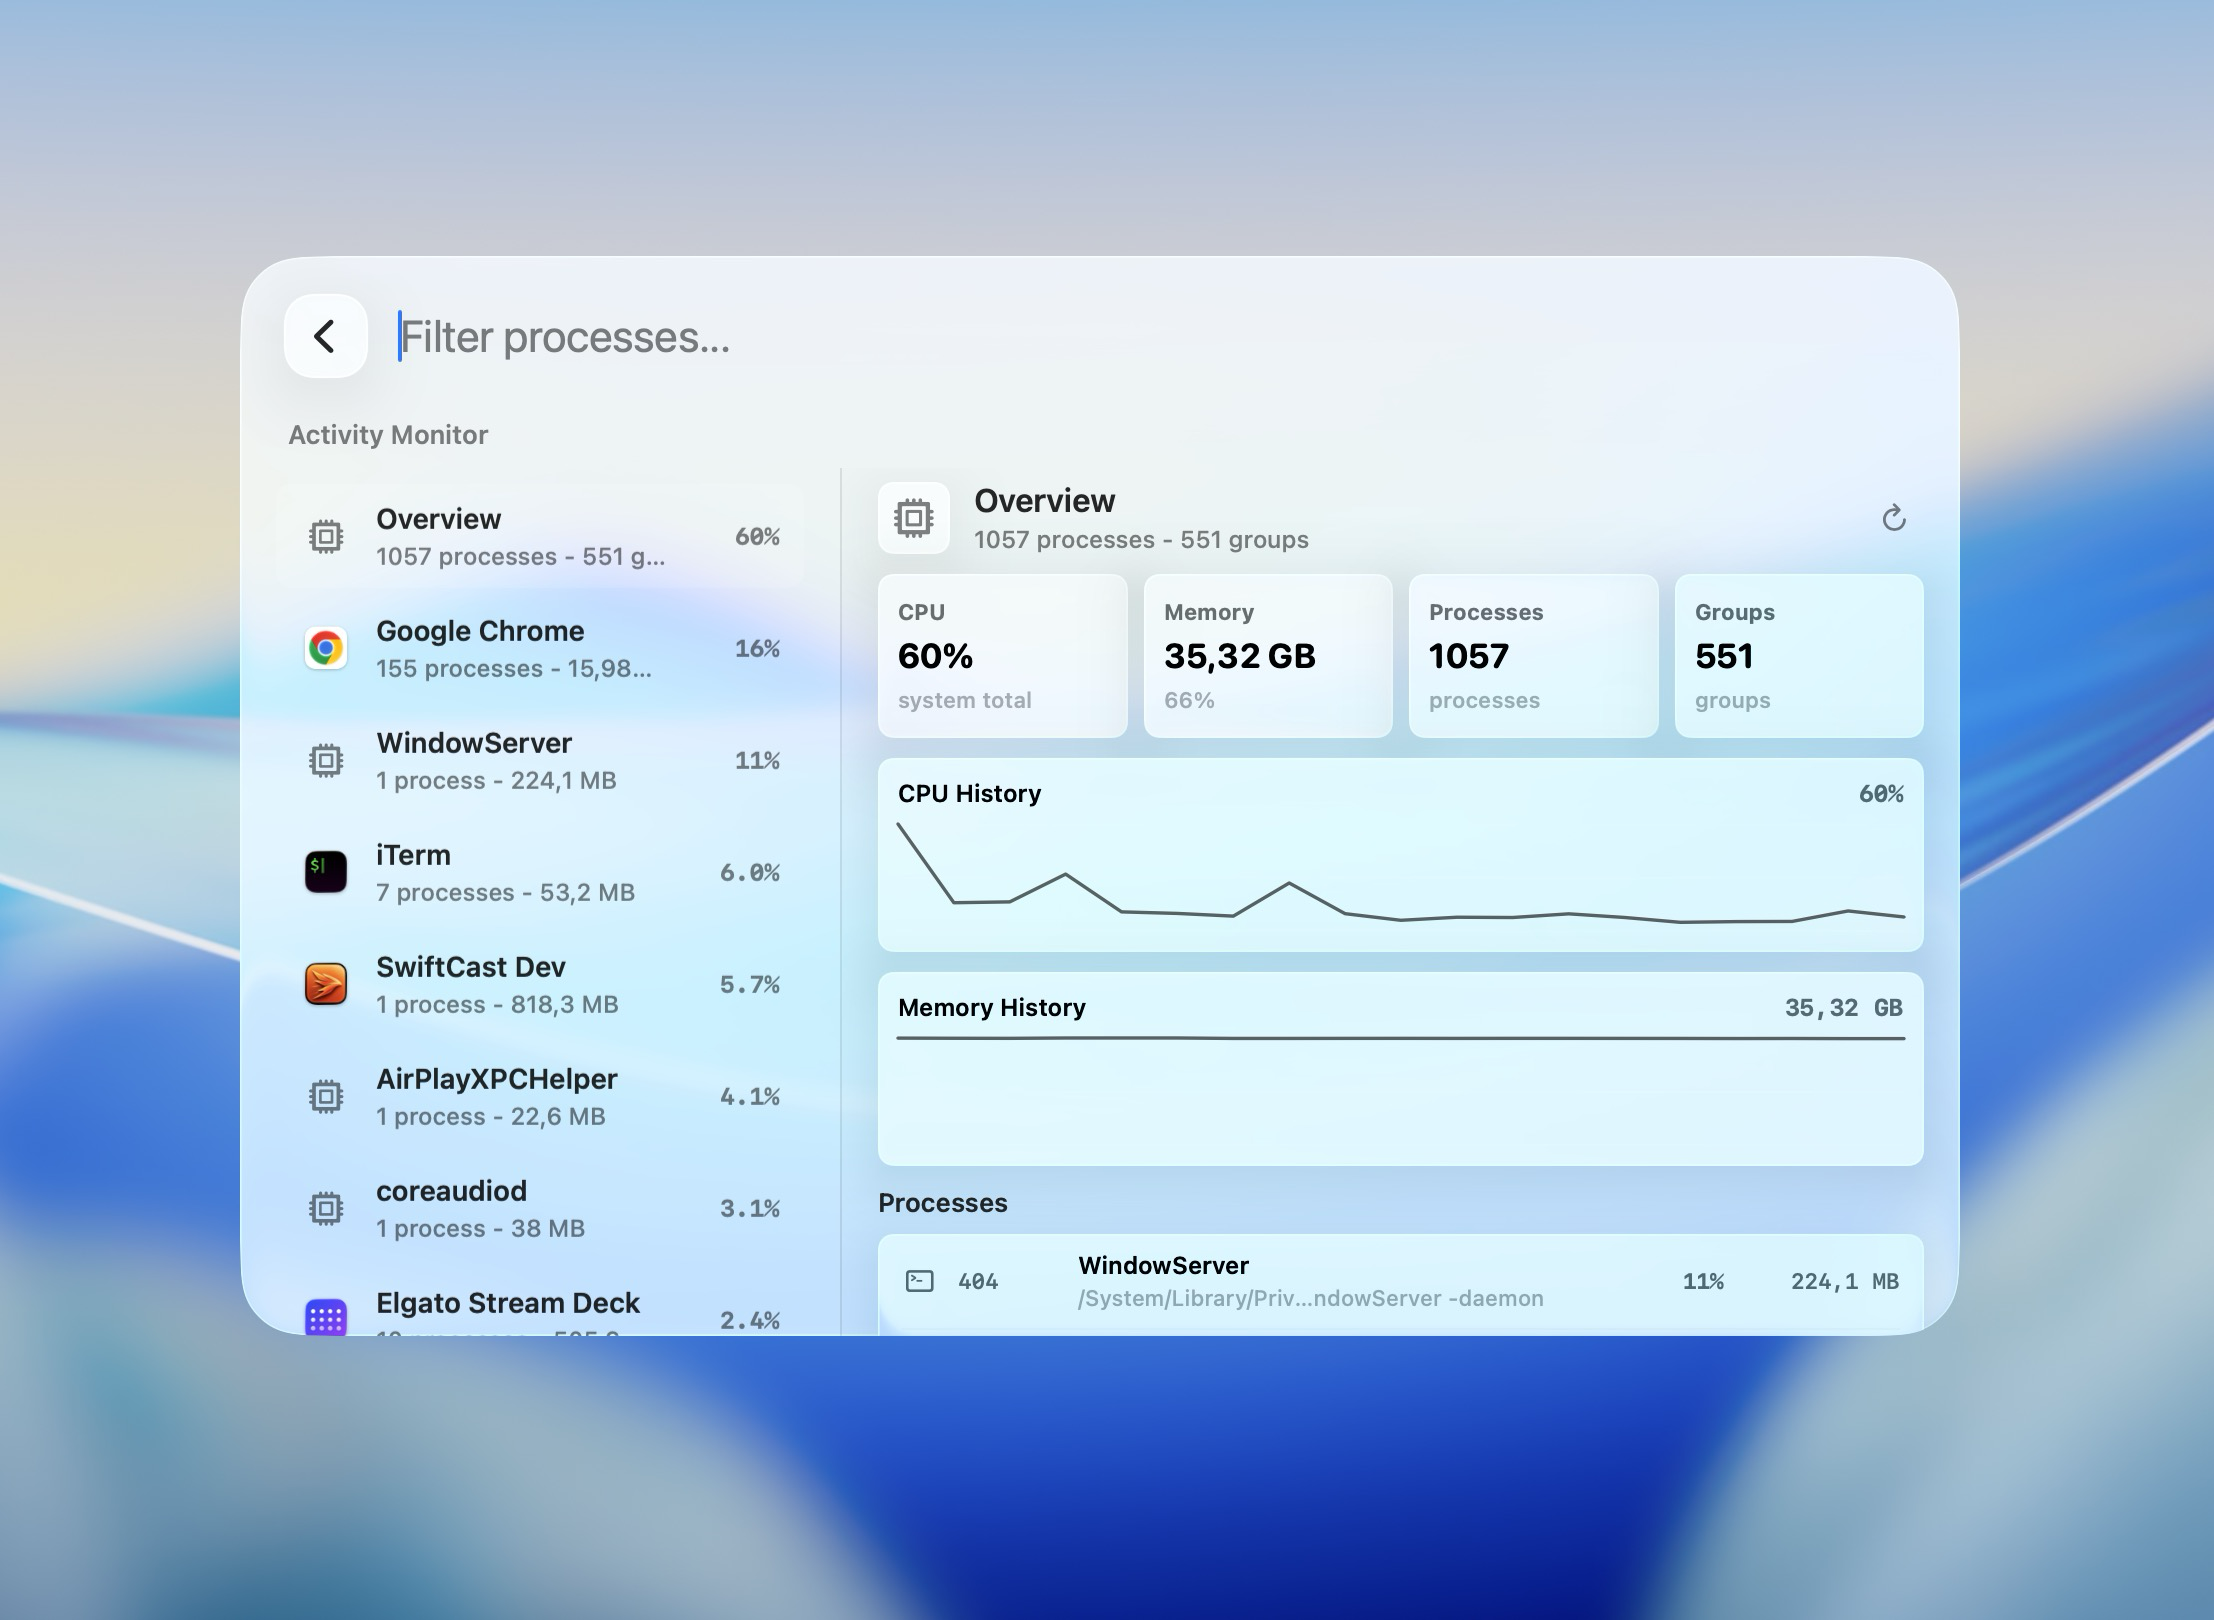Click the 16% value beside Google Chrome
The height and width of the screenshot is (1620, 2214).
click(757, 649)
